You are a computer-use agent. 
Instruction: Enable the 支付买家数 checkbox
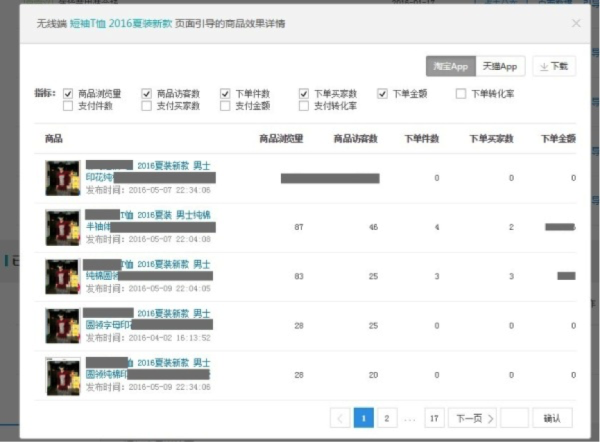(x=146, y=106)
